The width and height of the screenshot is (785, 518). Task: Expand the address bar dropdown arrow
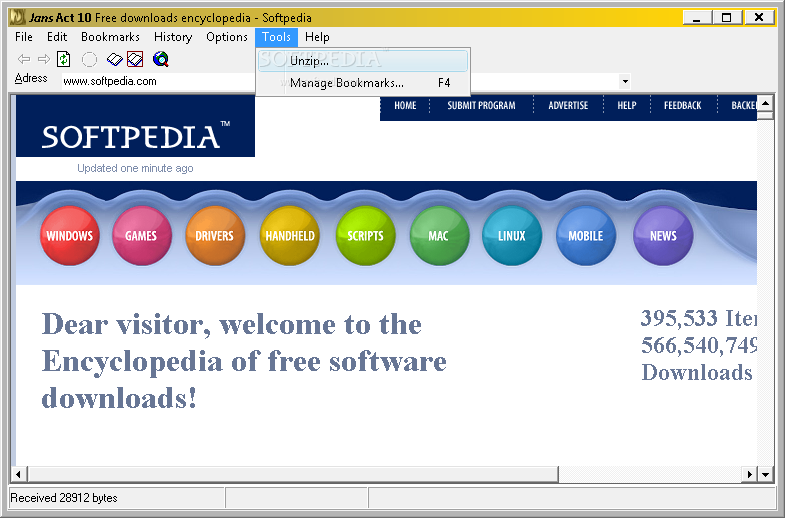pos(625,81)
